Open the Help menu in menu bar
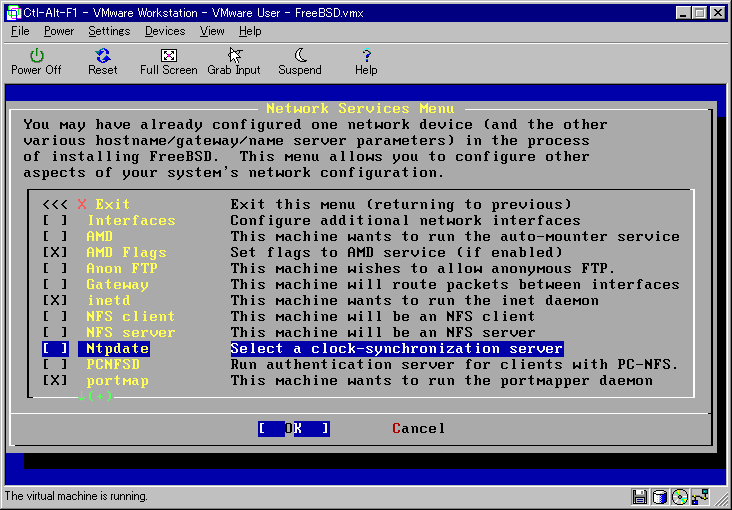Image resolution: width=732 pixels, height=510 pixels. (250, 31)
